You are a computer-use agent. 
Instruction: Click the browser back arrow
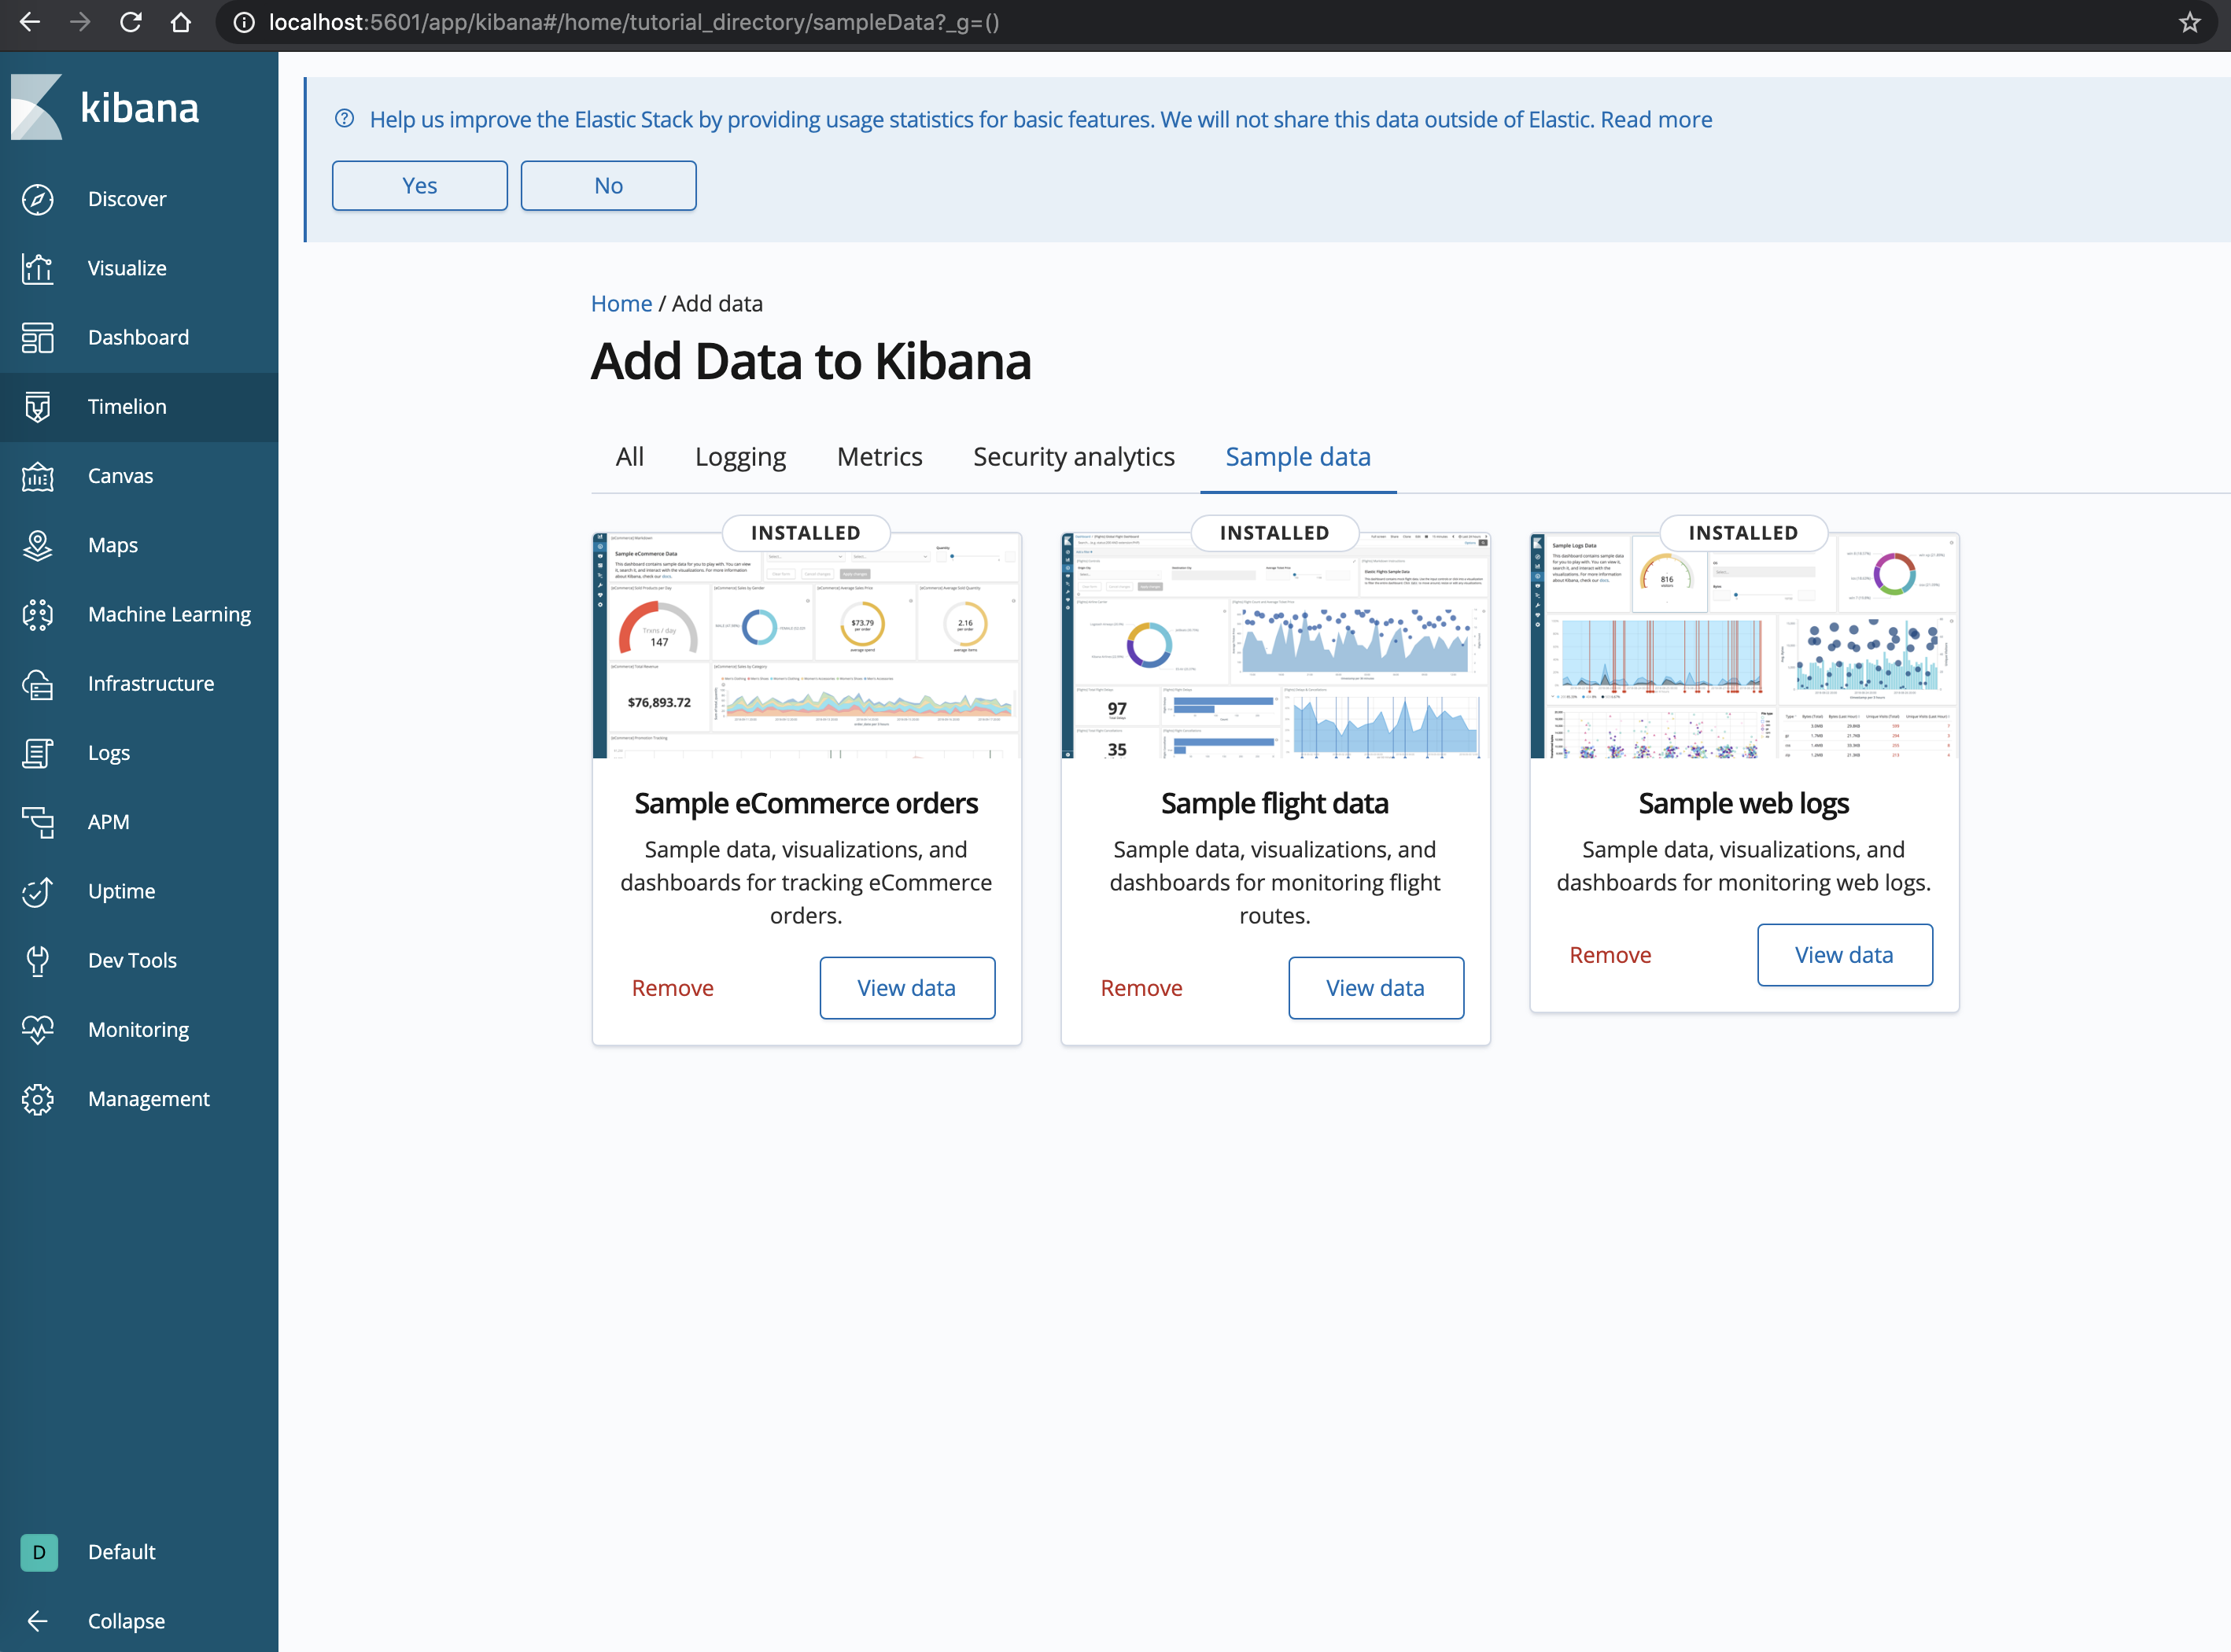30,22
